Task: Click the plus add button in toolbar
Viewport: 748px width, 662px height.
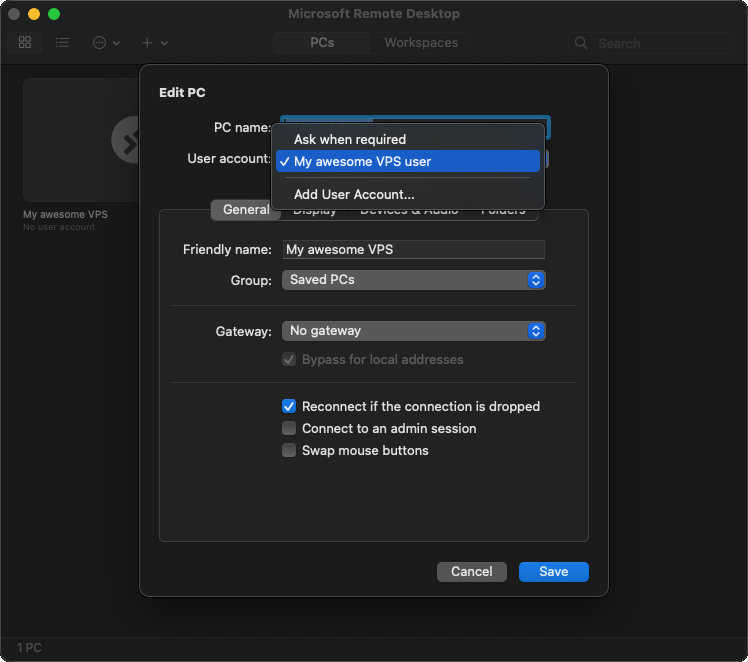Action: (x=154, y=43)
